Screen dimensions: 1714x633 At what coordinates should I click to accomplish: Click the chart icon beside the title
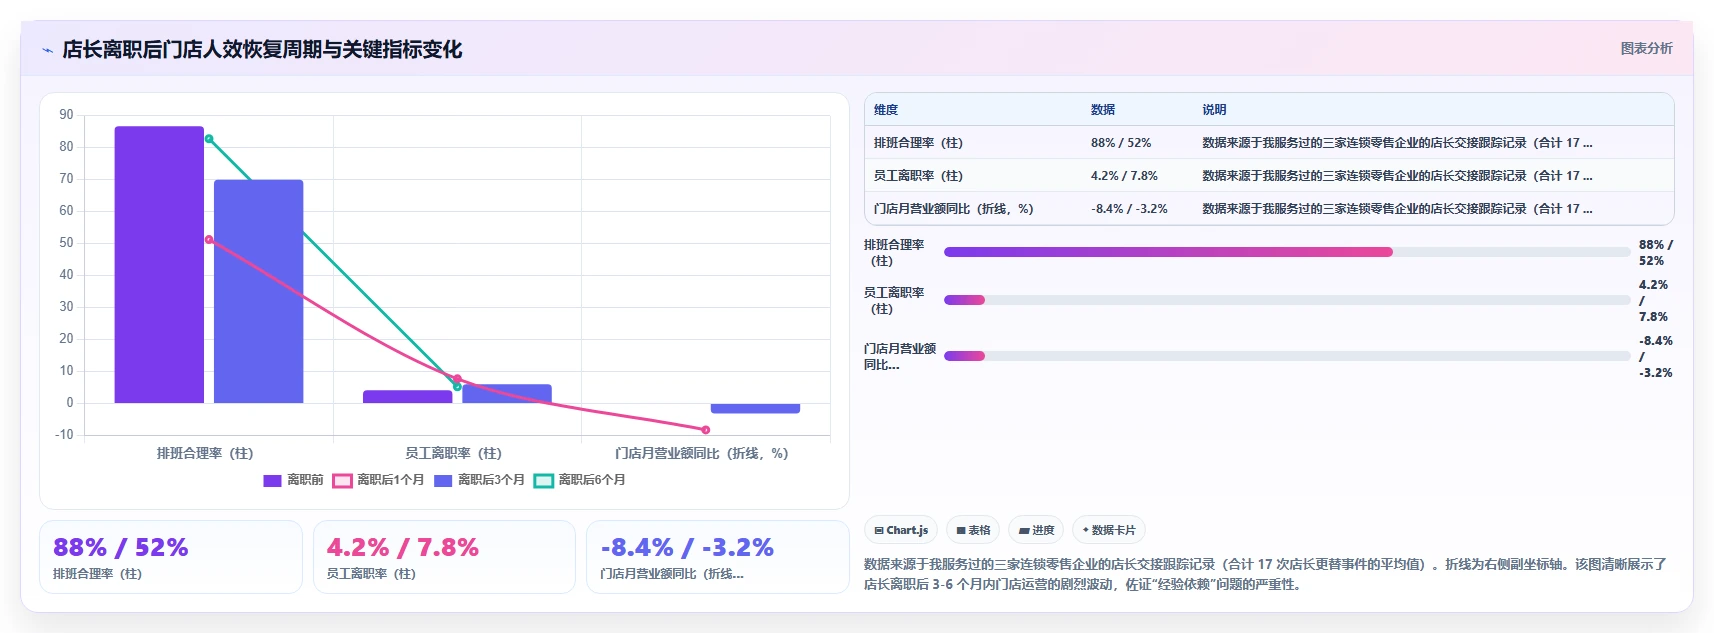(47, 50)
